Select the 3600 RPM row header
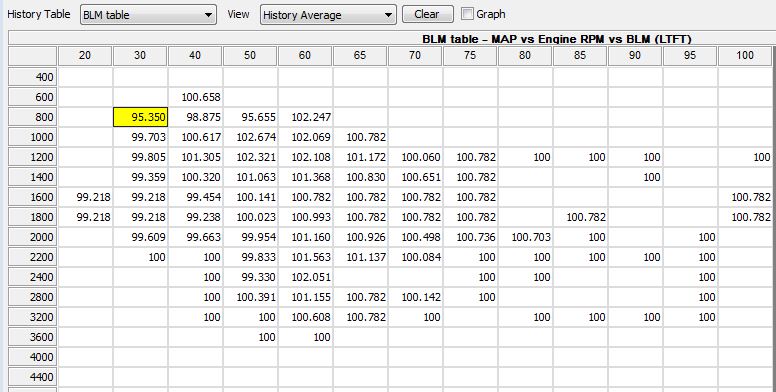The image size is (776, 392). tap(33, 337)
